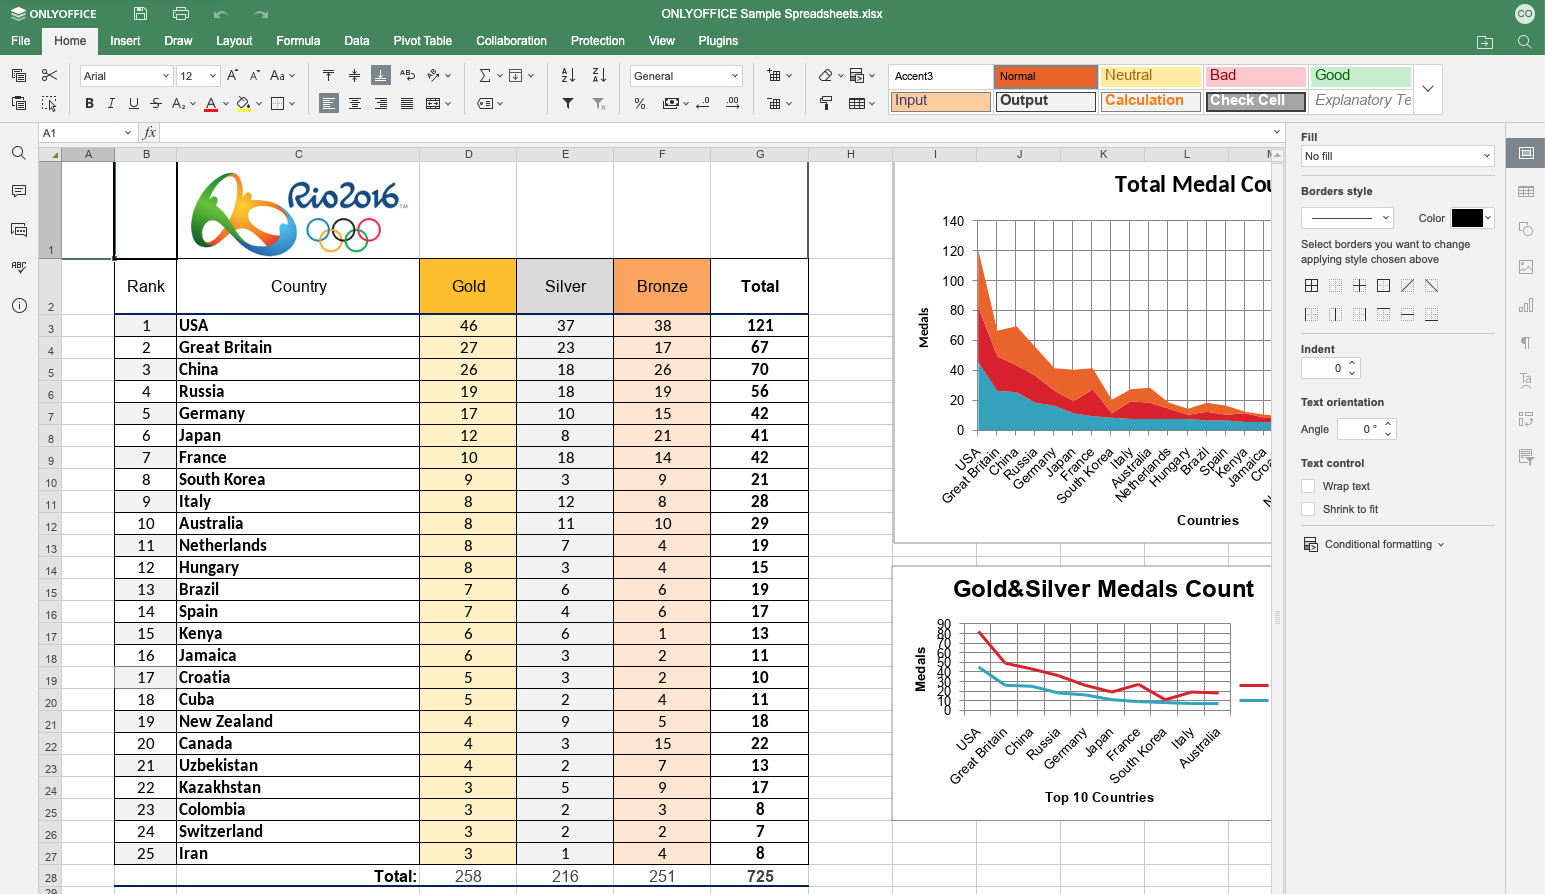Toggle align bottom button
The width and height of the screenshot is (1545, 894).
[381, 75]
